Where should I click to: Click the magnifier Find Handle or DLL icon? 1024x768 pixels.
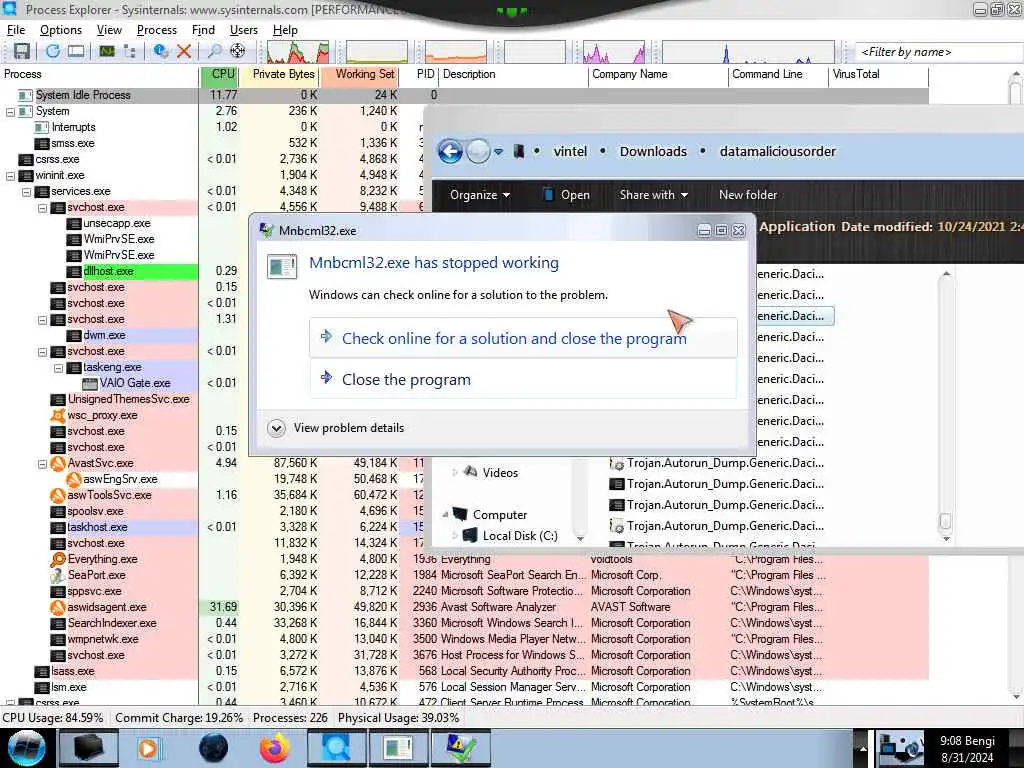click(x=214, y=51)
